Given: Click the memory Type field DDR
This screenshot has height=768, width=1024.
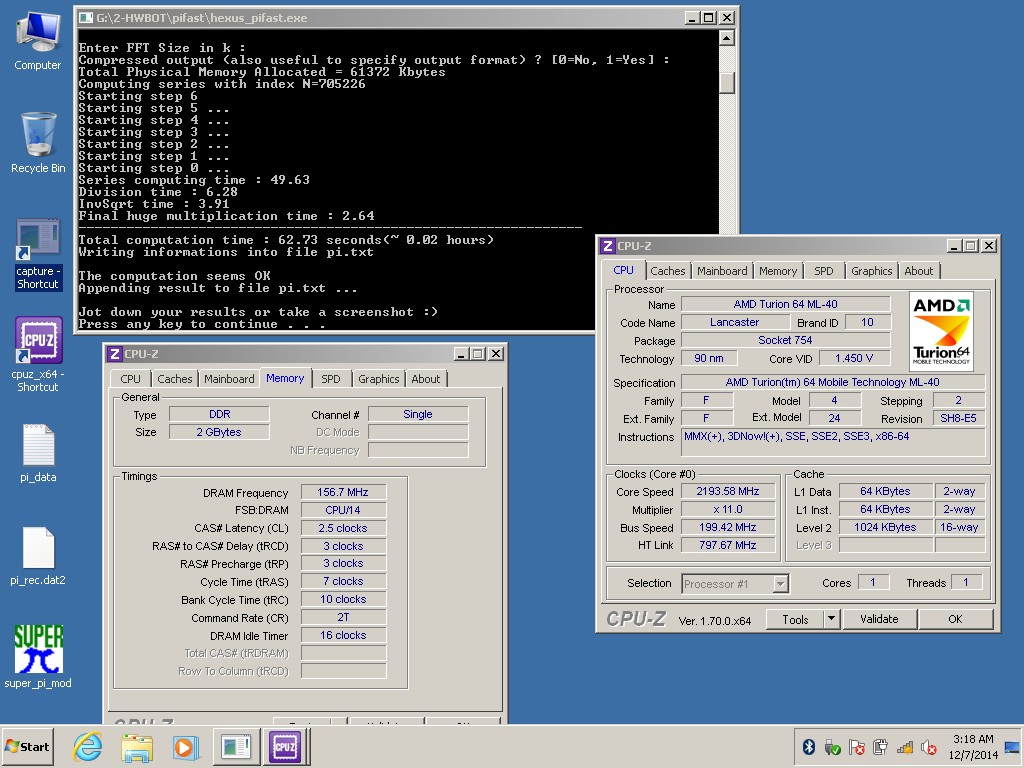Looking at the screenshot, I should pyautogui.click(x=219, y=414).
